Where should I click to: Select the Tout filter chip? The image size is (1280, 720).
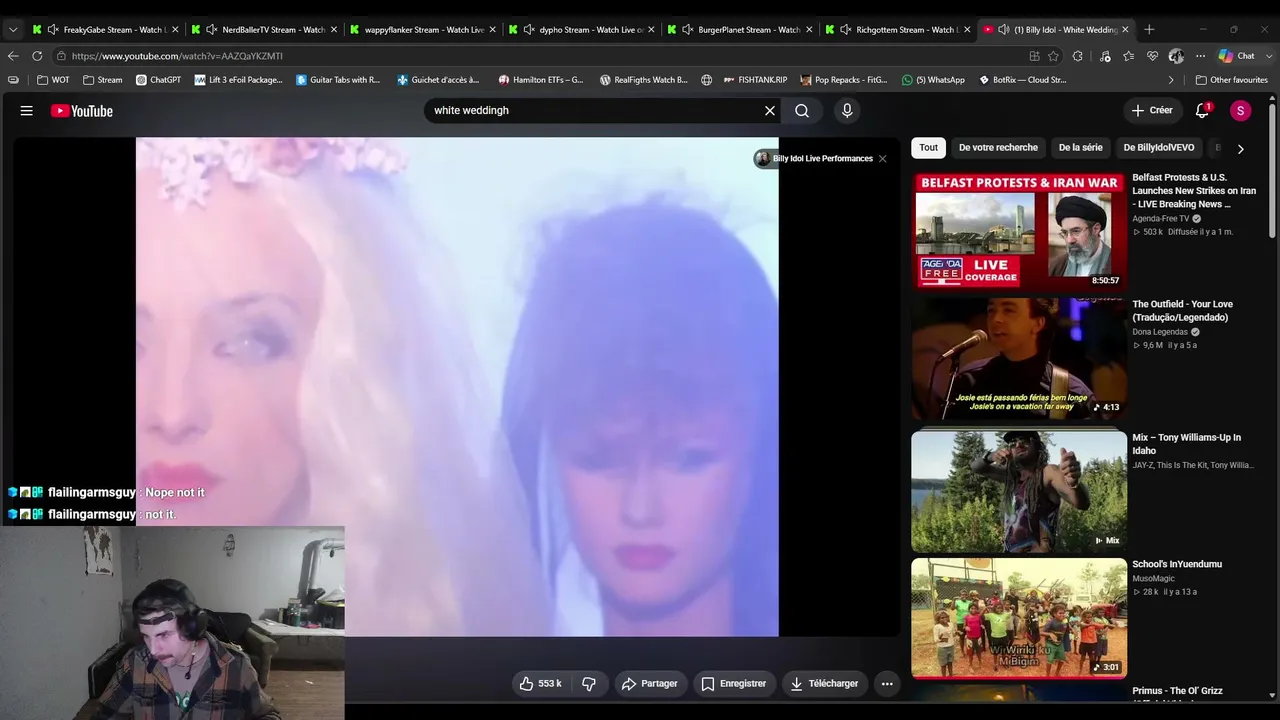[x=929, y=148]
